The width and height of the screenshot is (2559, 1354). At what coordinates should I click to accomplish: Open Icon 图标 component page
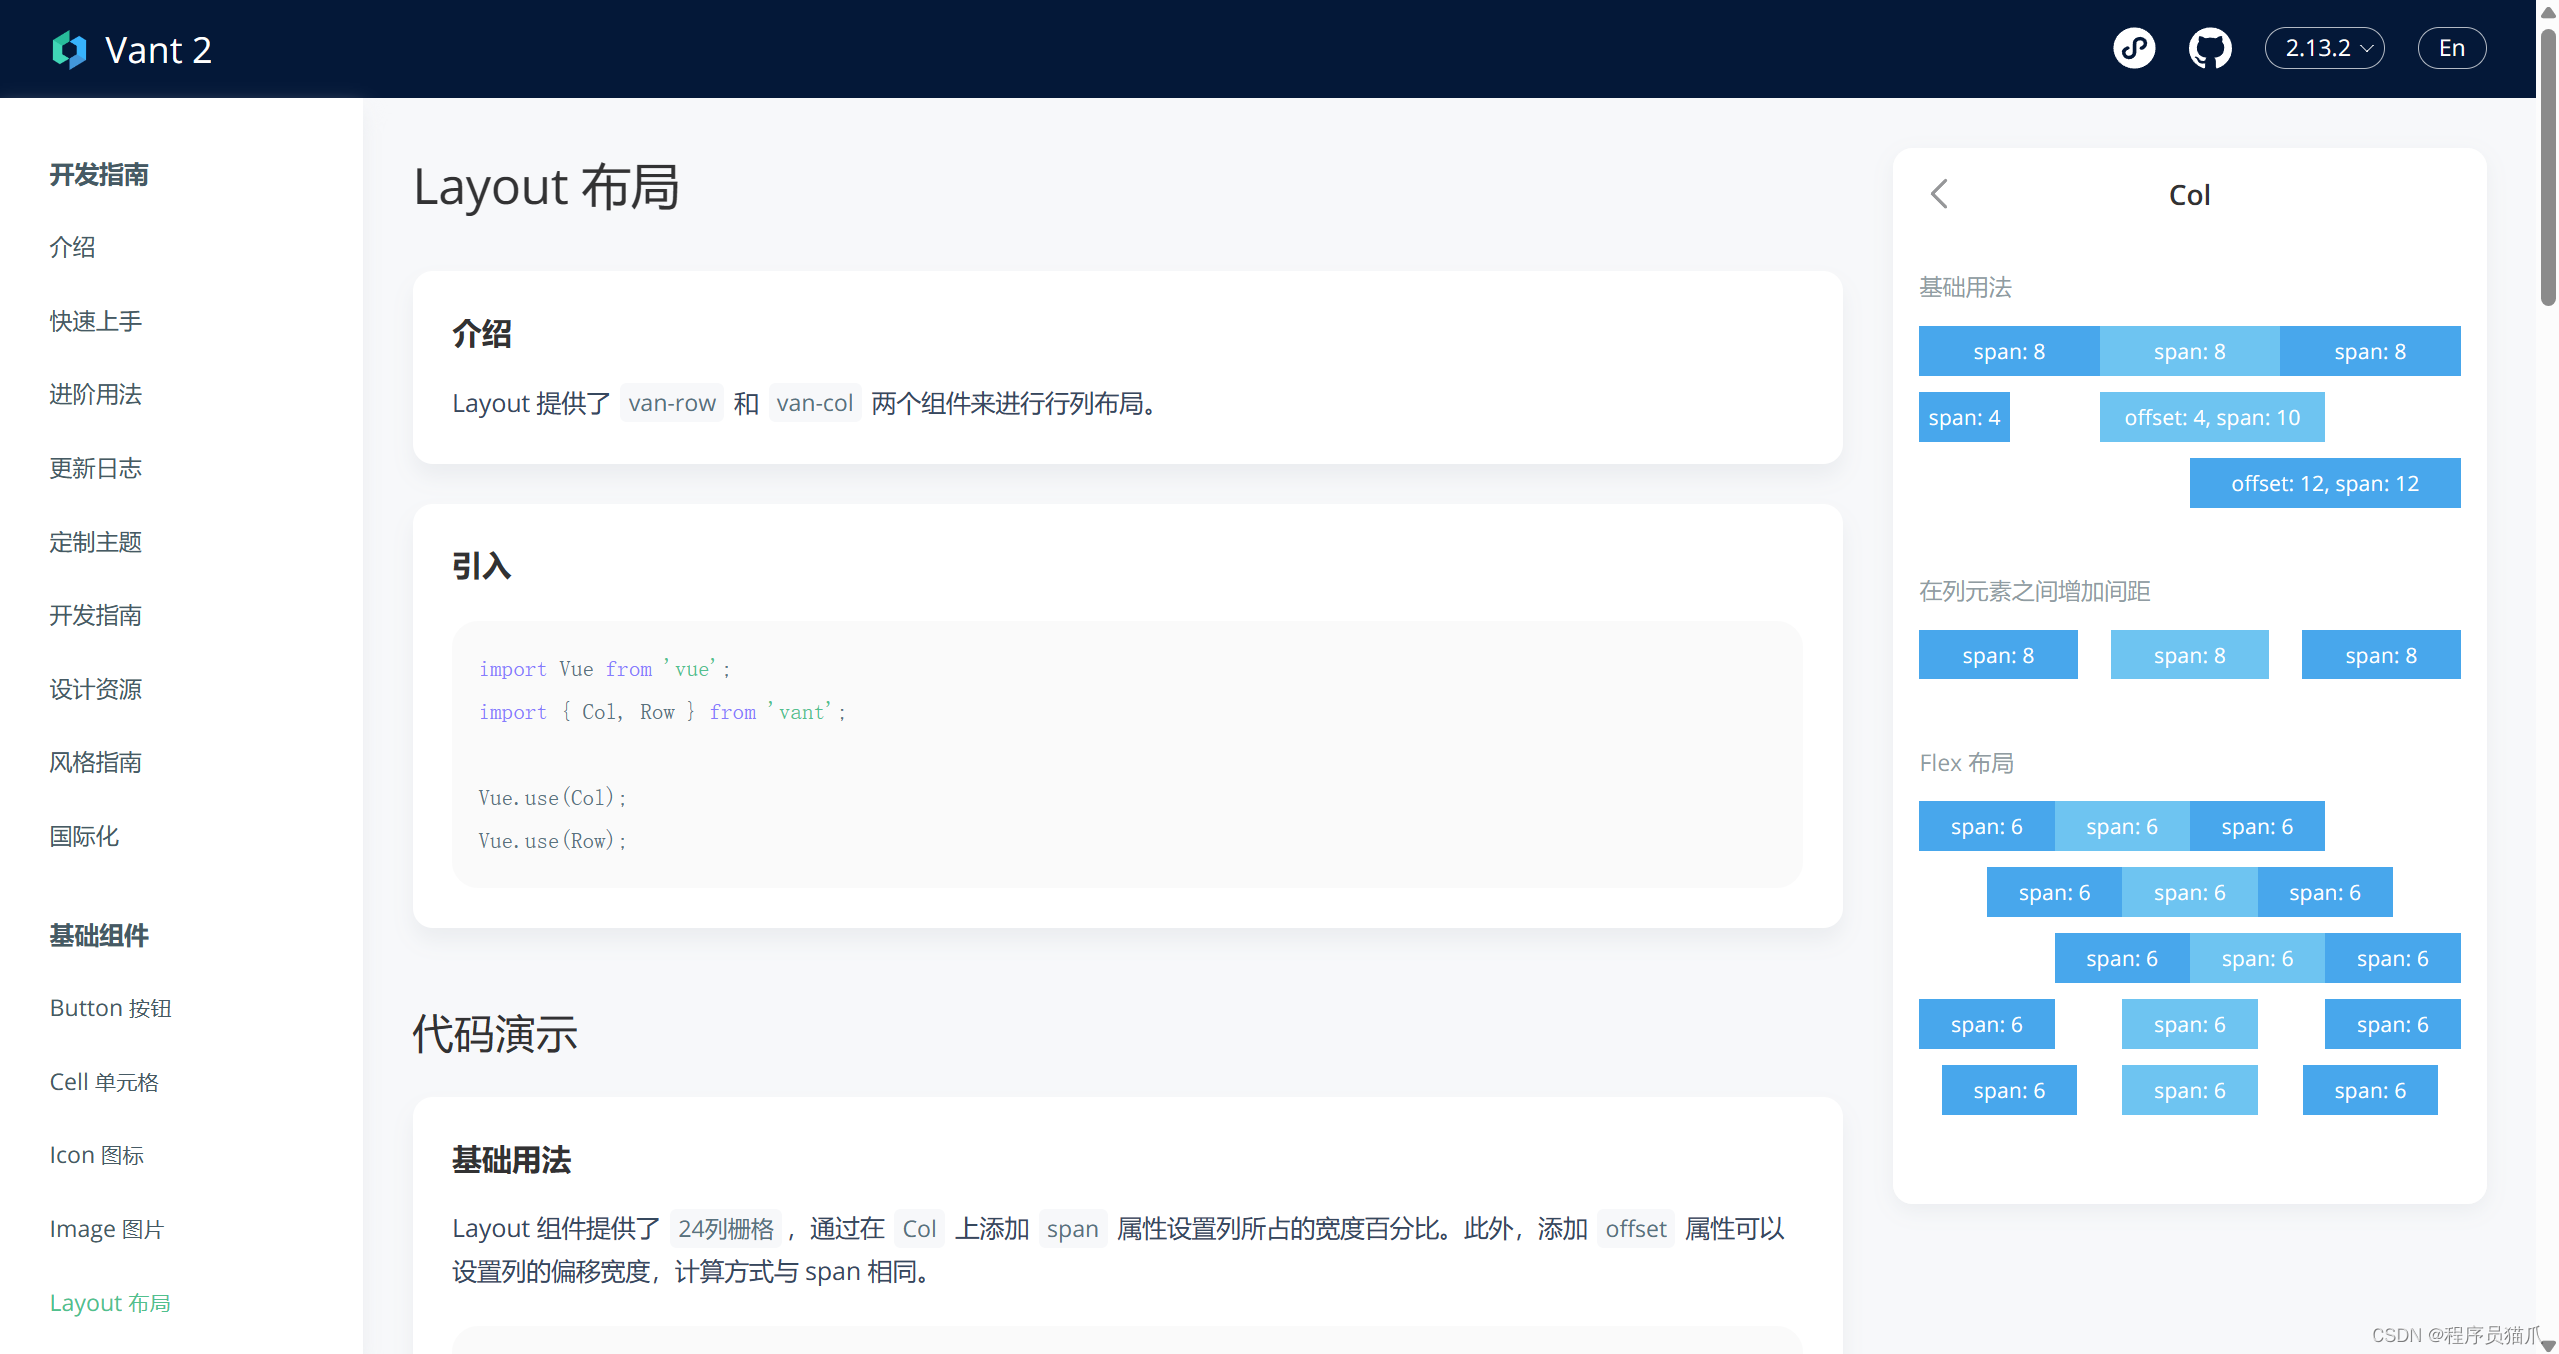coord(97,1154)
